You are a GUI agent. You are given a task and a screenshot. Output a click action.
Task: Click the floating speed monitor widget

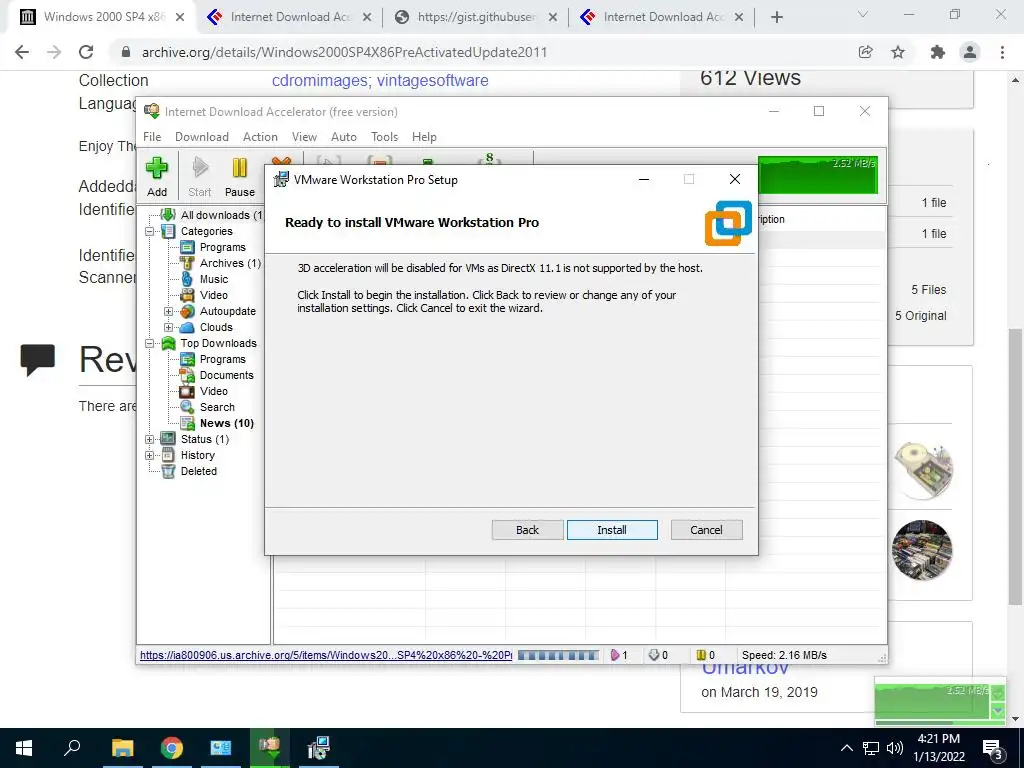click(939, 700)
